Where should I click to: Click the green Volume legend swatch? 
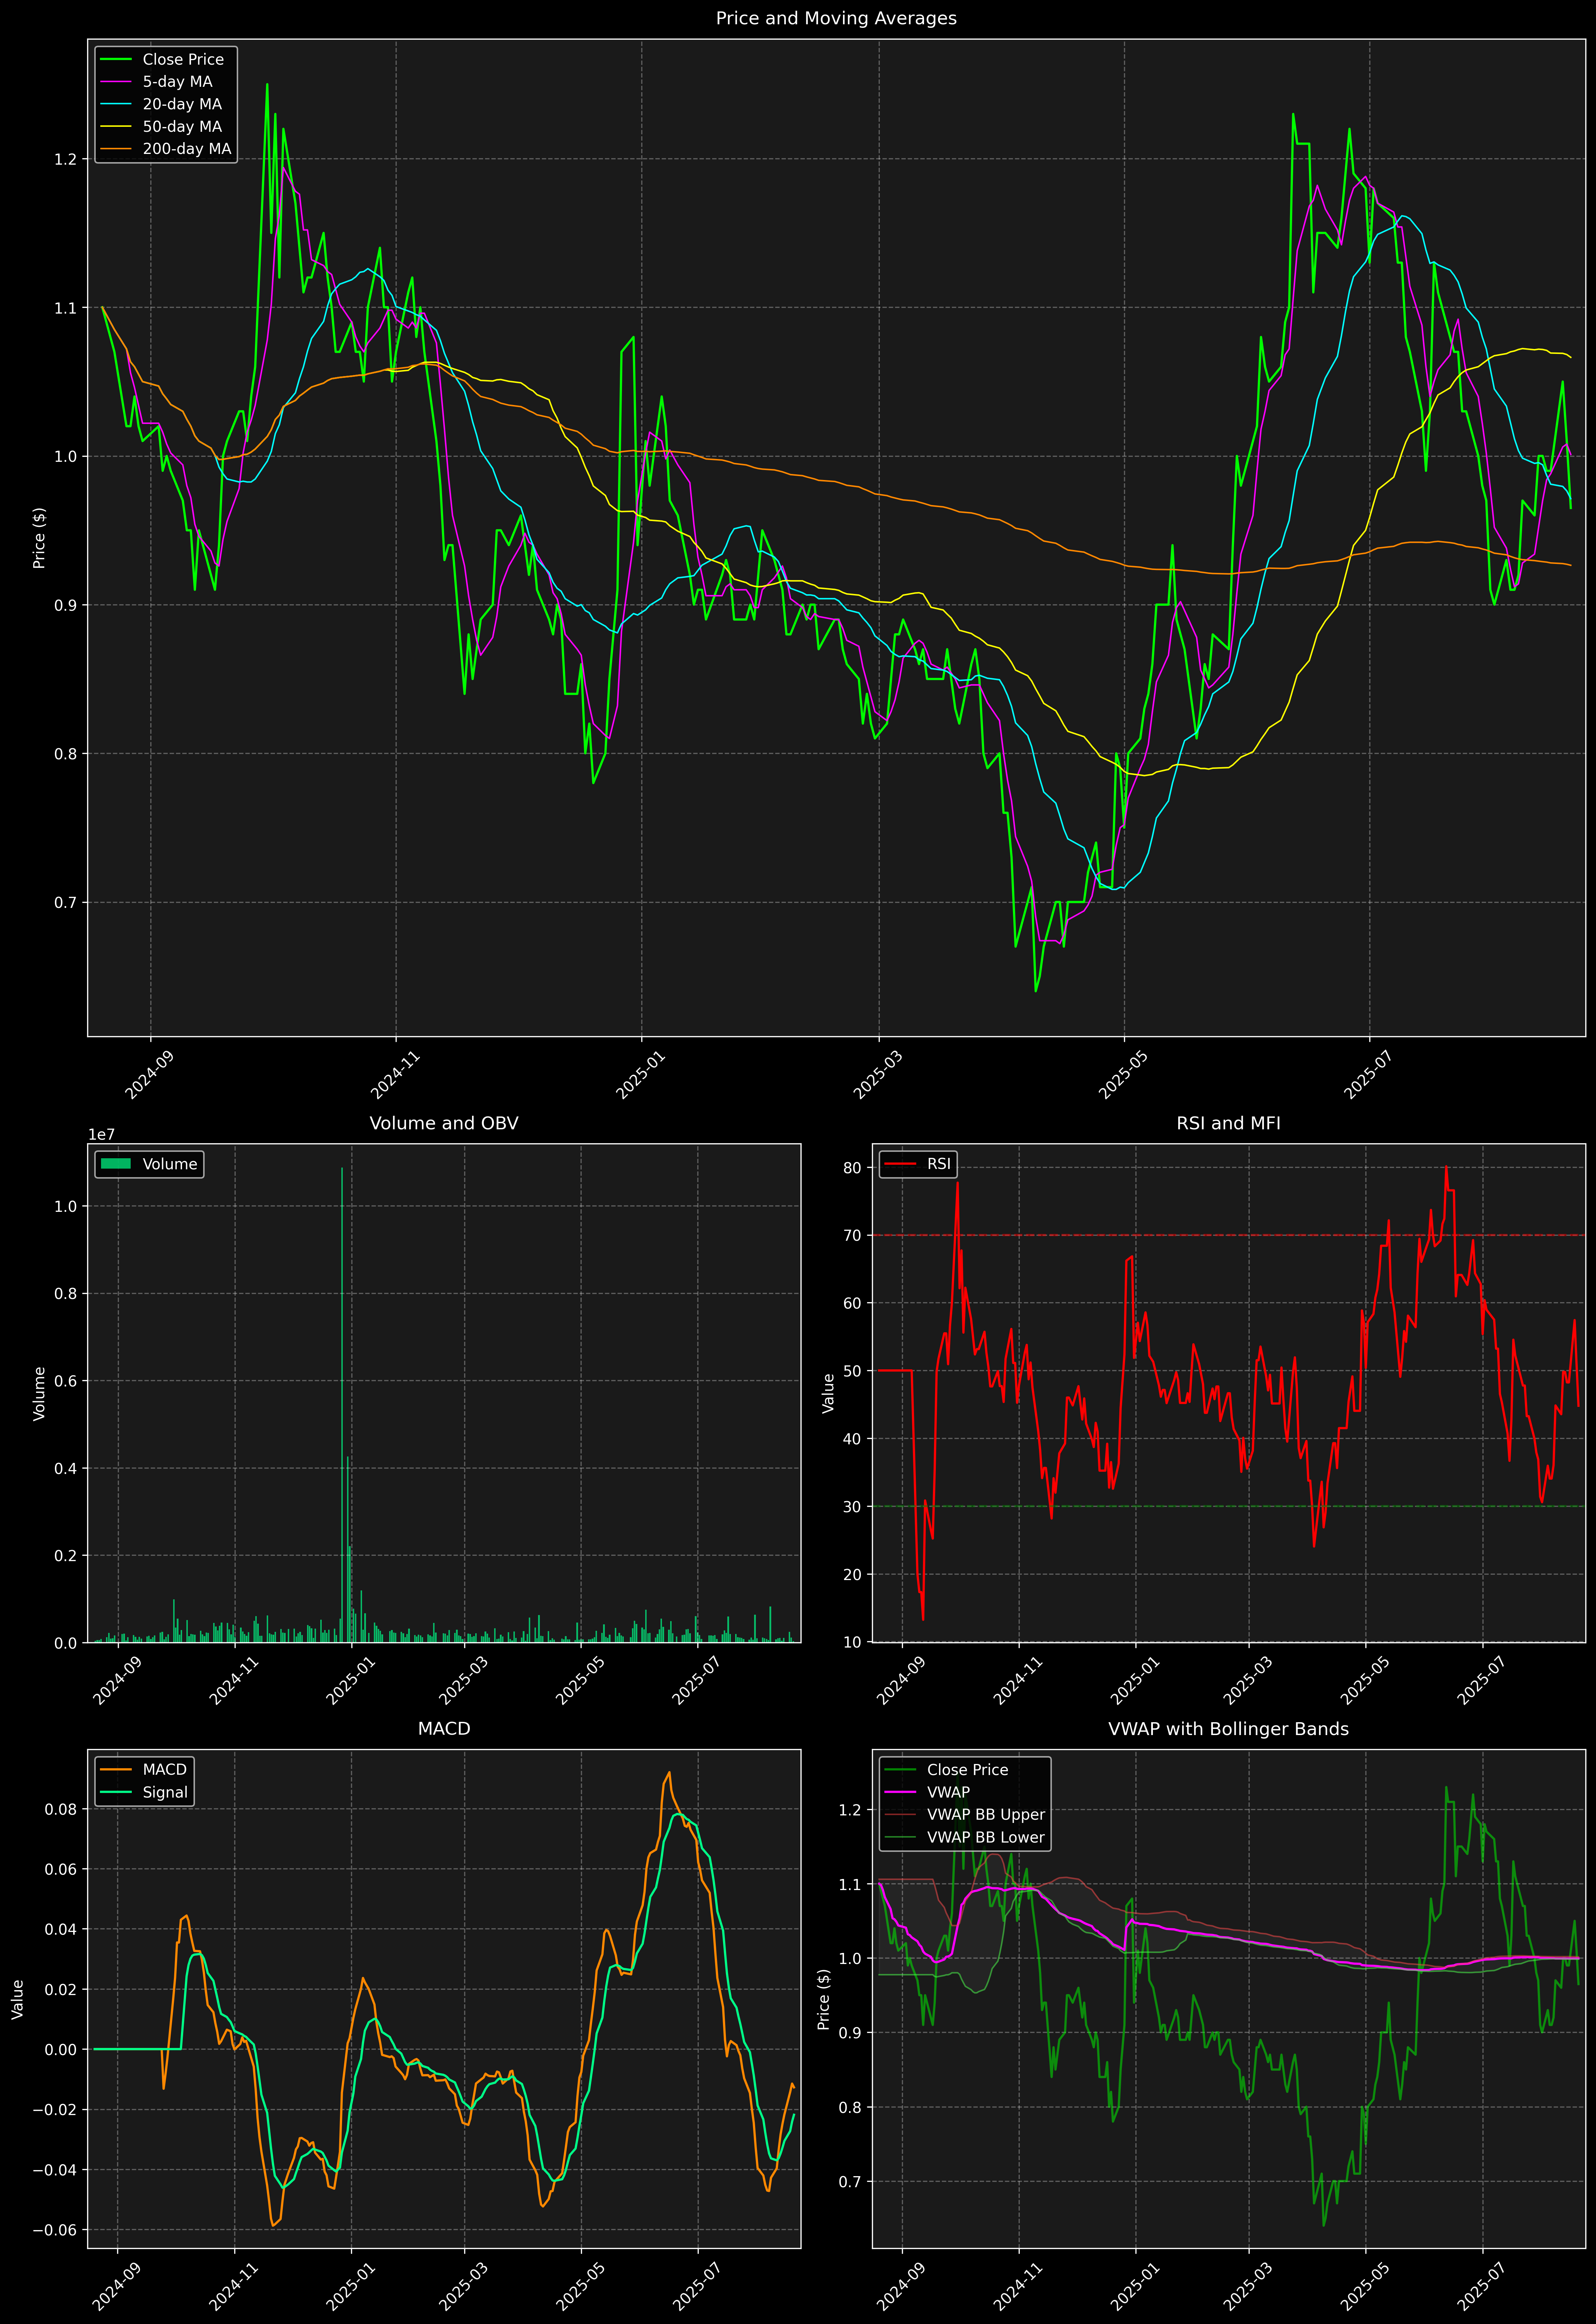116,1164
